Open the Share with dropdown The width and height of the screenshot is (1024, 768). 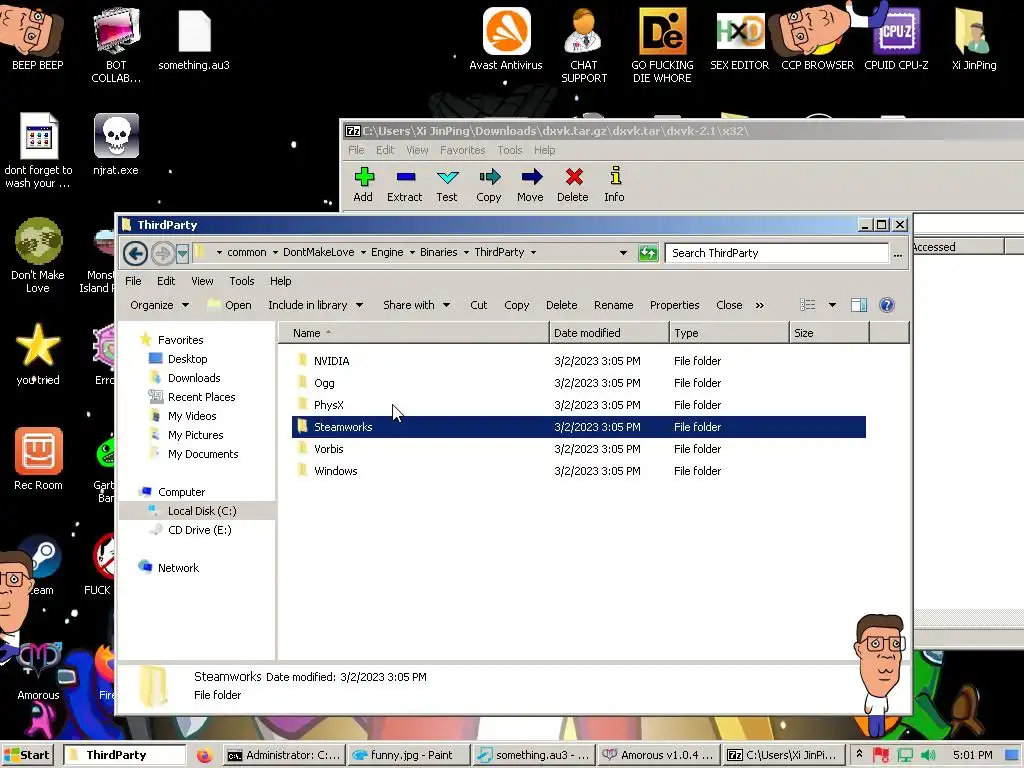417,305
